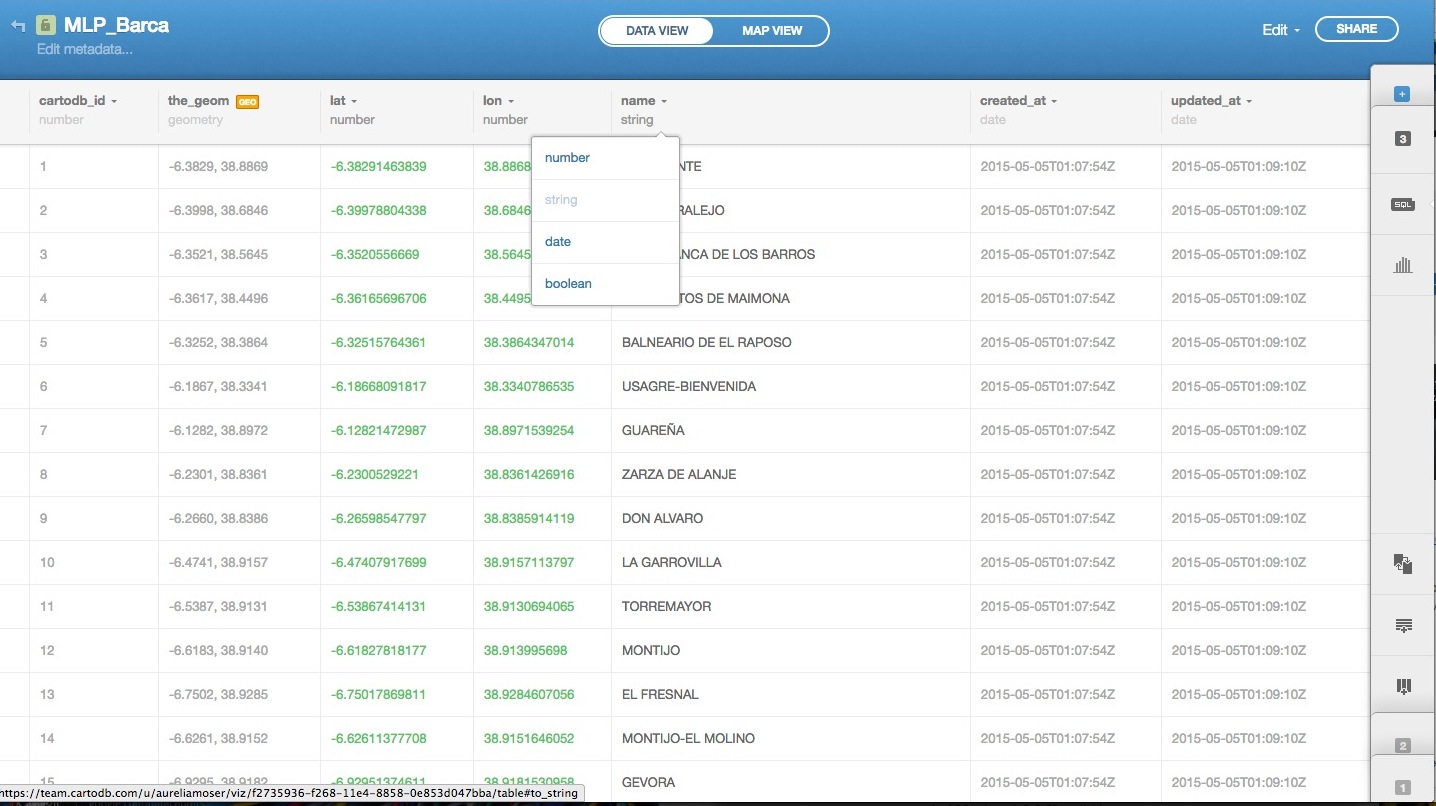Open the name column dropdown arrow
Screen dimensions: 1436x806
point(663,101)
